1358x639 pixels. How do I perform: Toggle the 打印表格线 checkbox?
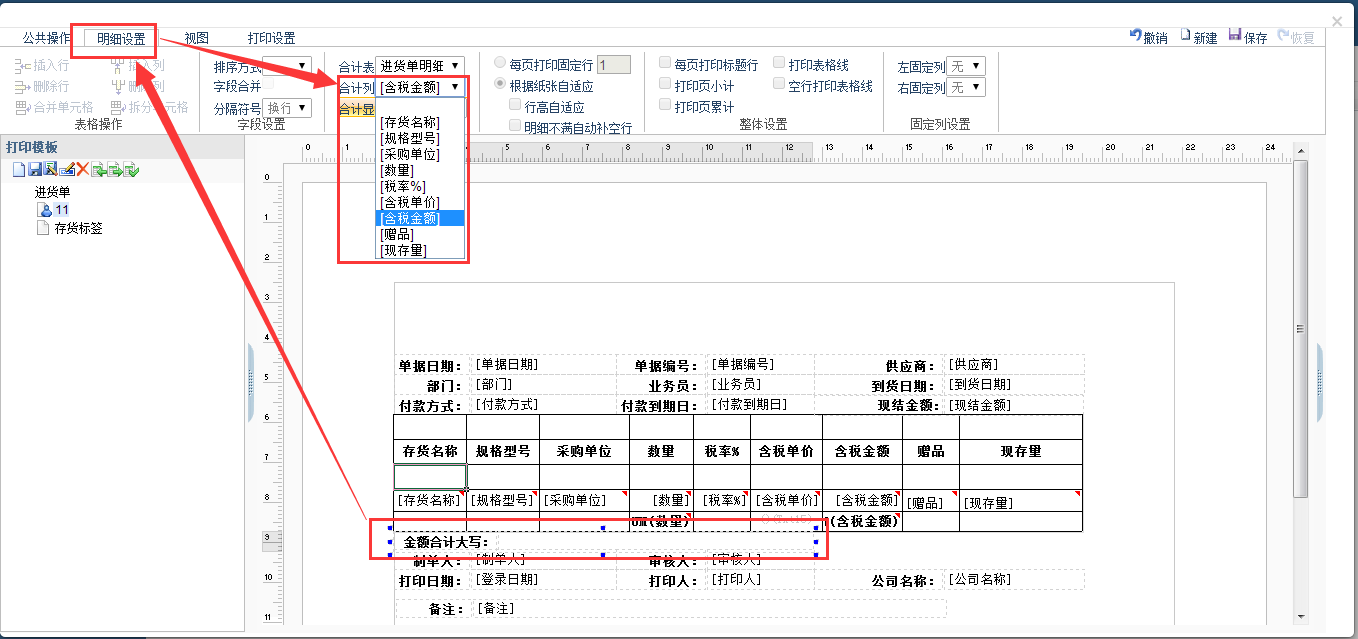pyautogui.click(x=779, y=63)
